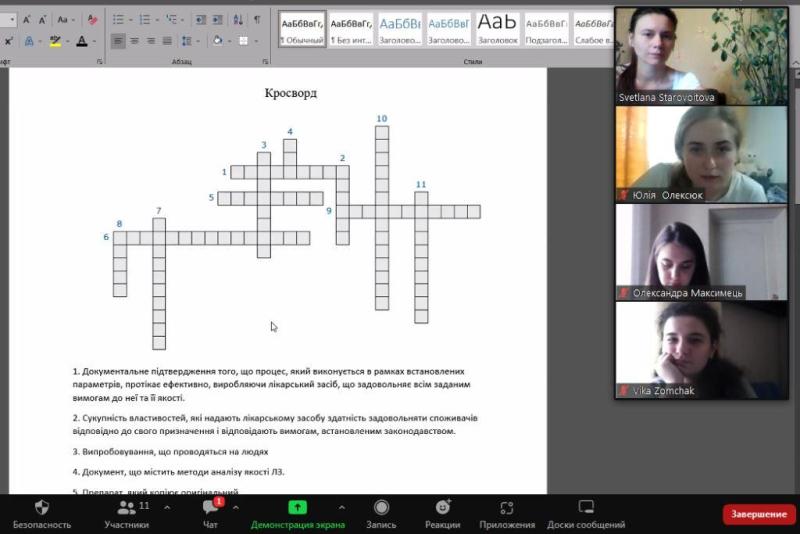This screenshot has height=534, width=800.
Task: Click the first cell of crossword row 1
Action: click(x=237, y=172)
